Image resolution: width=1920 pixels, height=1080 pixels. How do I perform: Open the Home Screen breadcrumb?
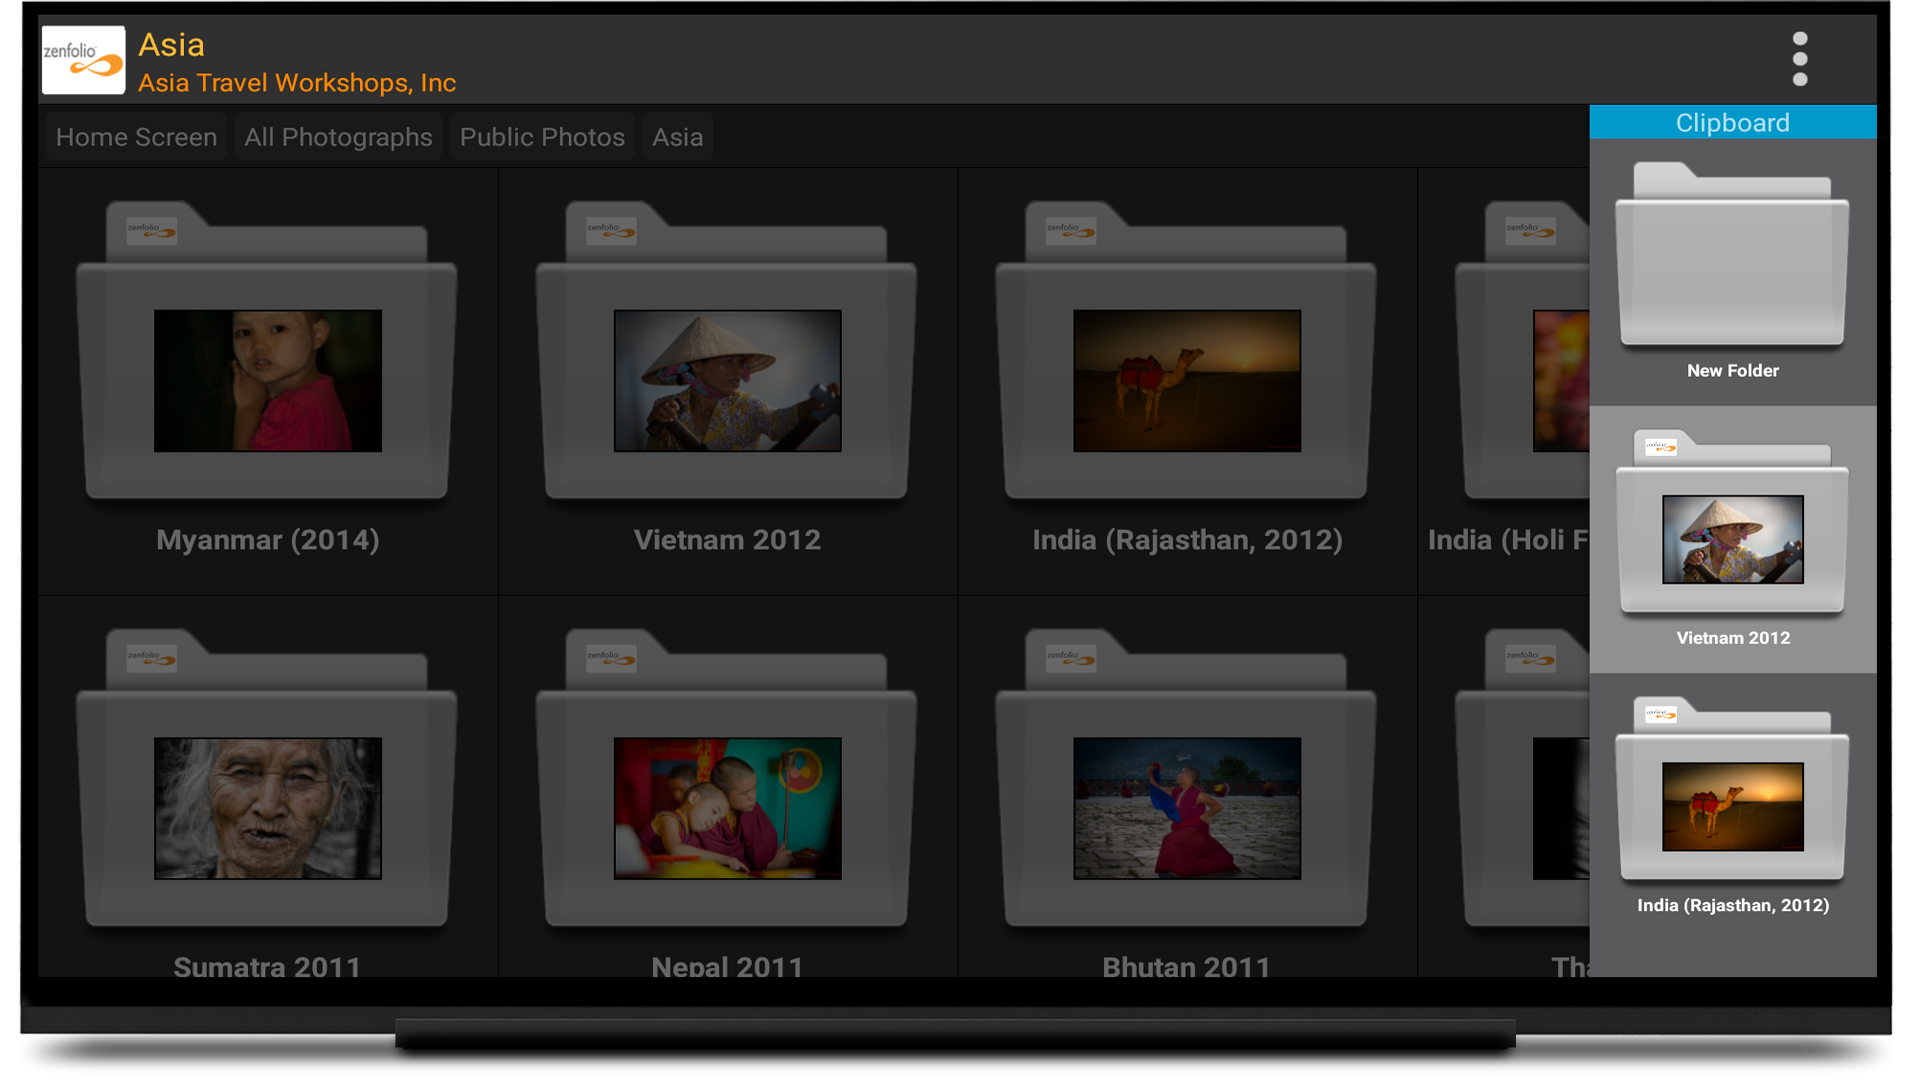click(x=136, y=137)
